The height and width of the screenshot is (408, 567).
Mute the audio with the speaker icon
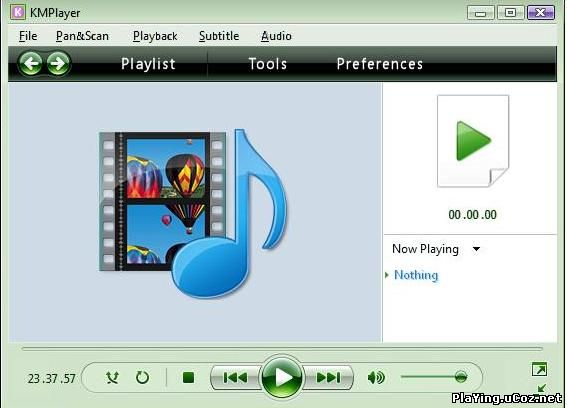[376, 378]
